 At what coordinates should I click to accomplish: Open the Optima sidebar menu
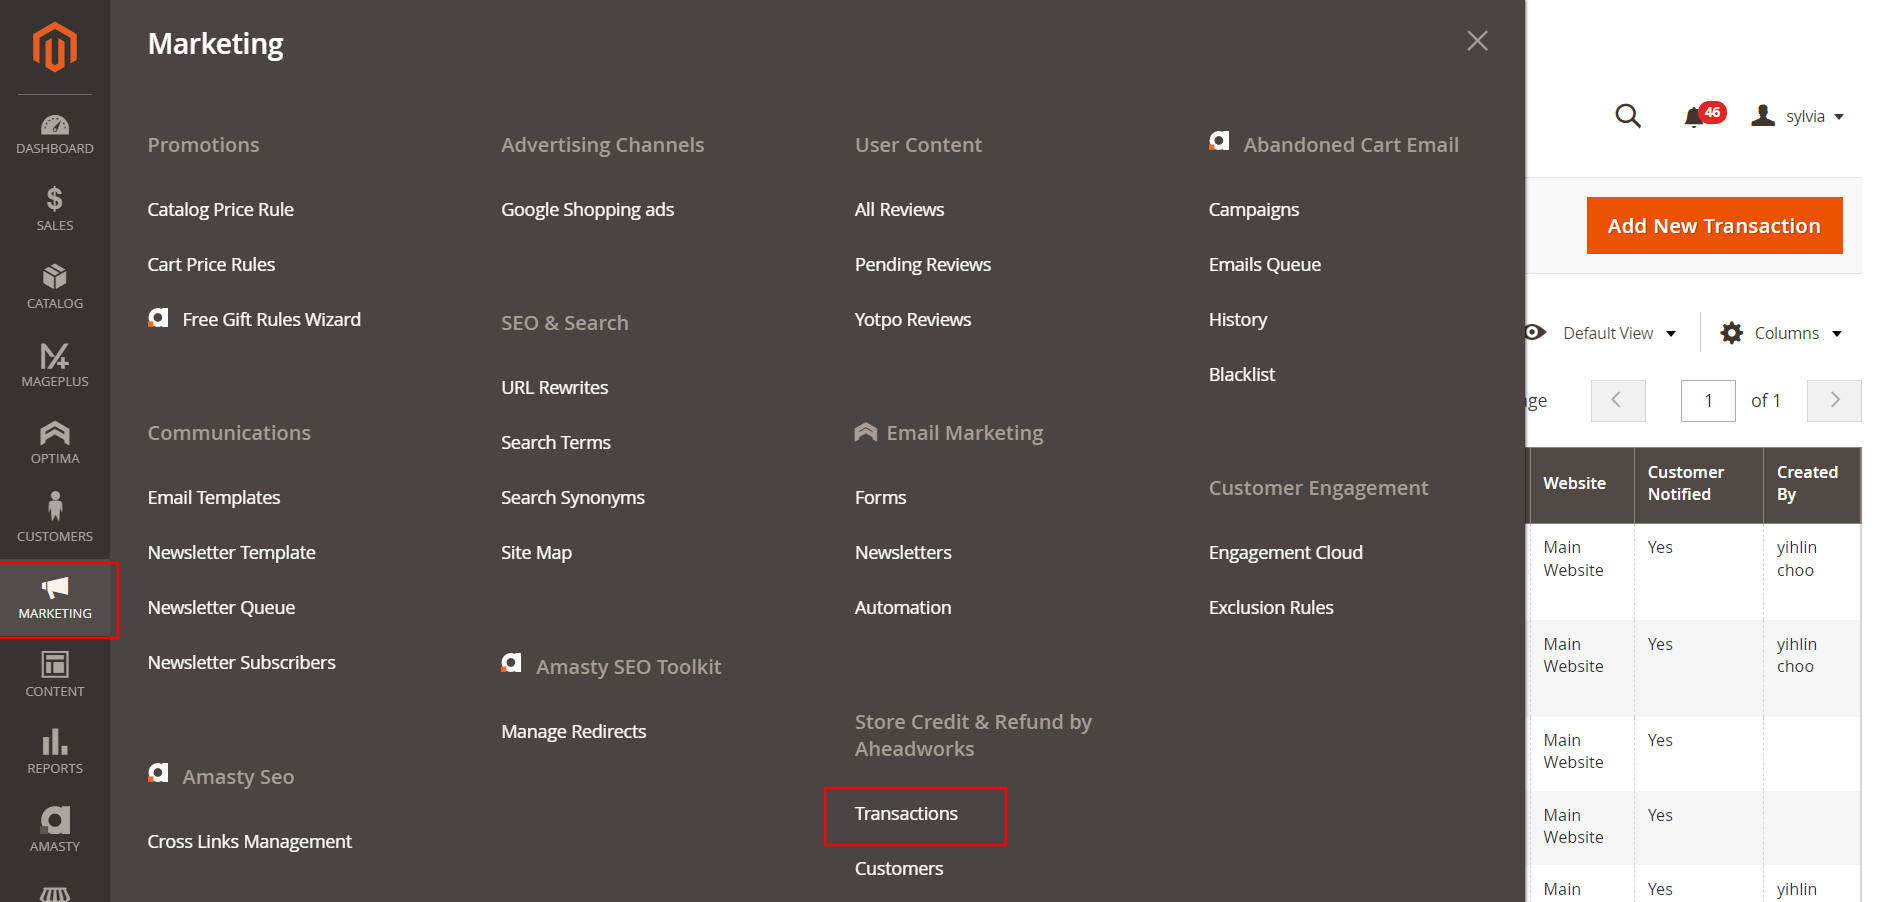(x=55, y=442)
